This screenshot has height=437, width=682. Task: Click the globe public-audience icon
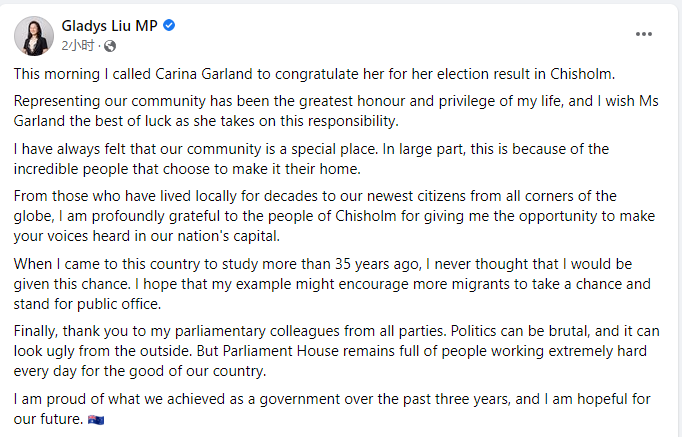(x=110, y=46)
